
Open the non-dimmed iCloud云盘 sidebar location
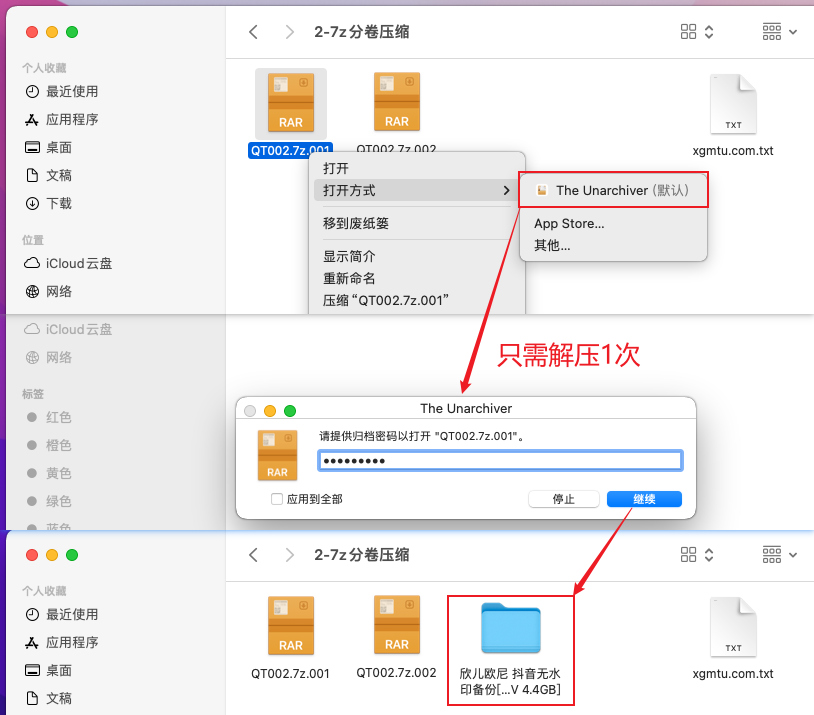(x=68, y=264)
